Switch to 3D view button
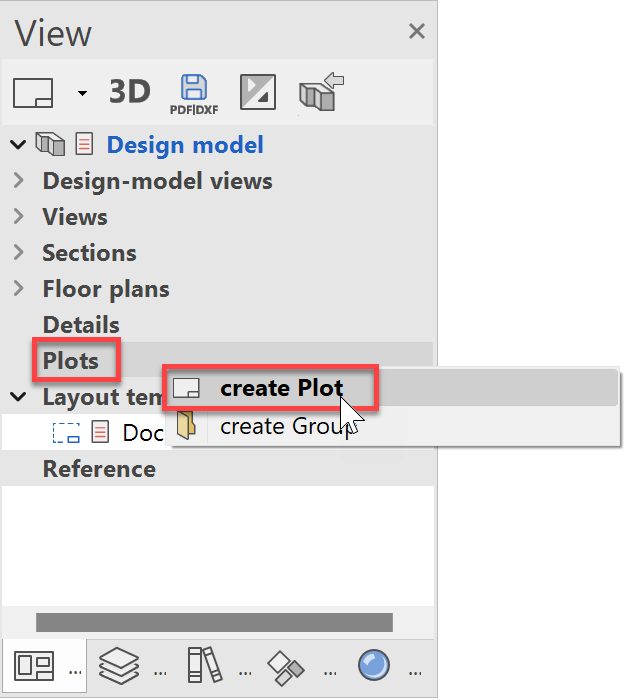This screenshot has width=624, height=700. 129,92
